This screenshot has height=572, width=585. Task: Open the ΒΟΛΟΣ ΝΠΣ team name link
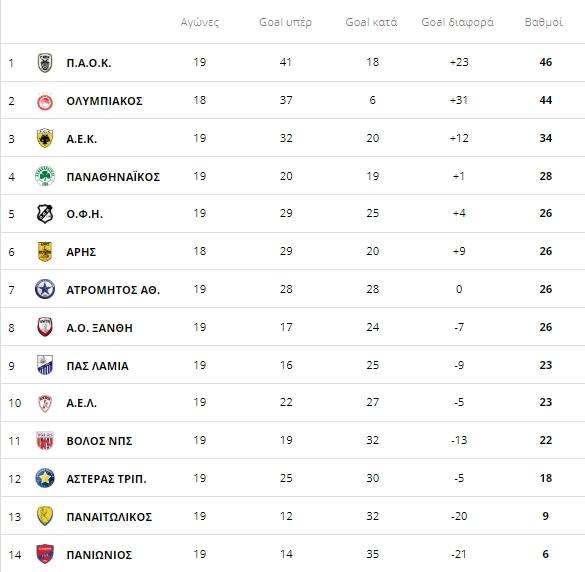point(99,441)
